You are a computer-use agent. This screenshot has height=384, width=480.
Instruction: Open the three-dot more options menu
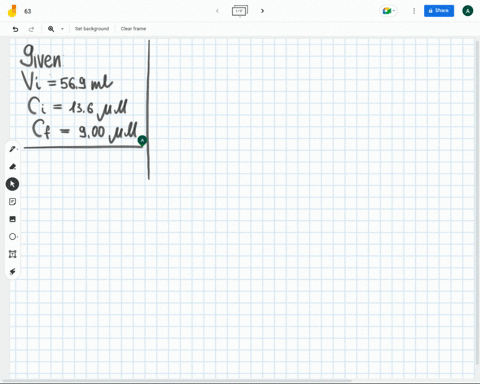(x=414, y=11)
